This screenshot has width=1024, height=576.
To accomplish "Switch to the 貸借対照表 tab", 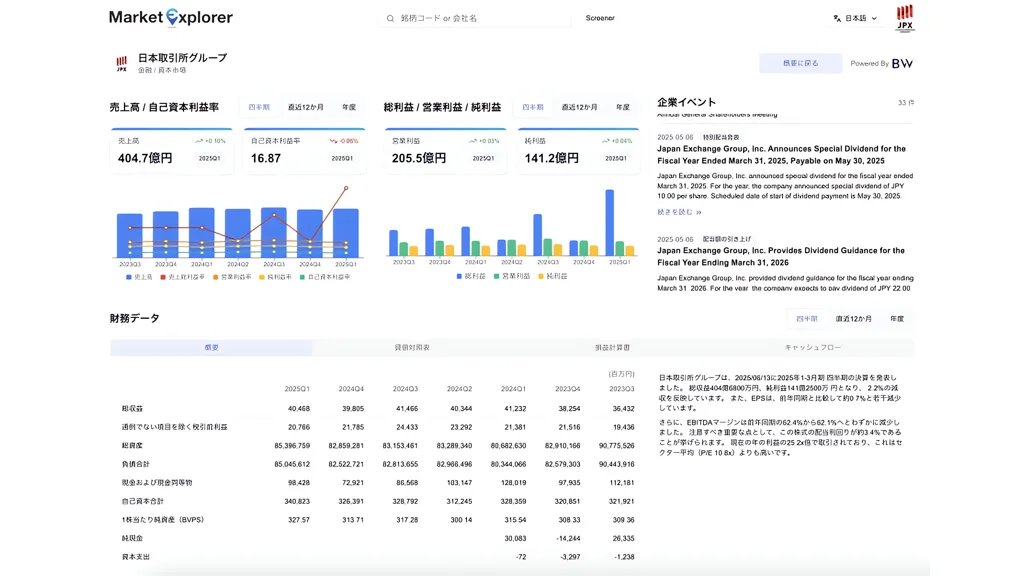I will pyautogui.click(x=412, y=347).
